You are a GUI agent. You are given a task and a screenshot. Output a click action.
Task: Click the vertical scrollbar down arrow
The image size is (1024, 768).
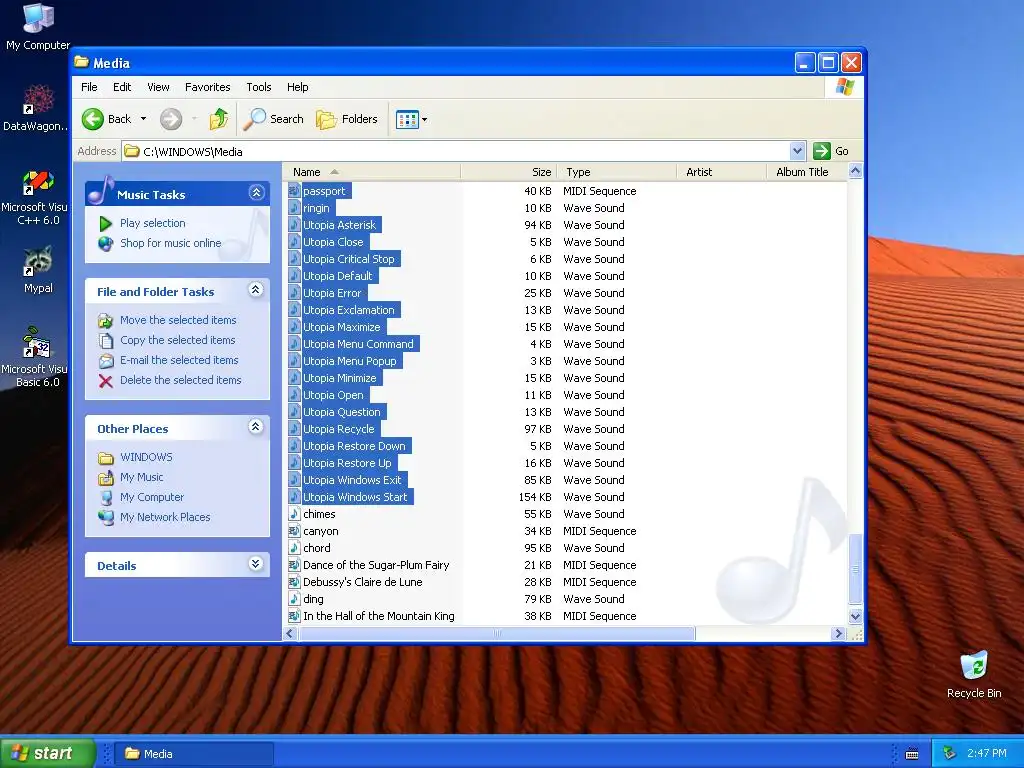855,616
